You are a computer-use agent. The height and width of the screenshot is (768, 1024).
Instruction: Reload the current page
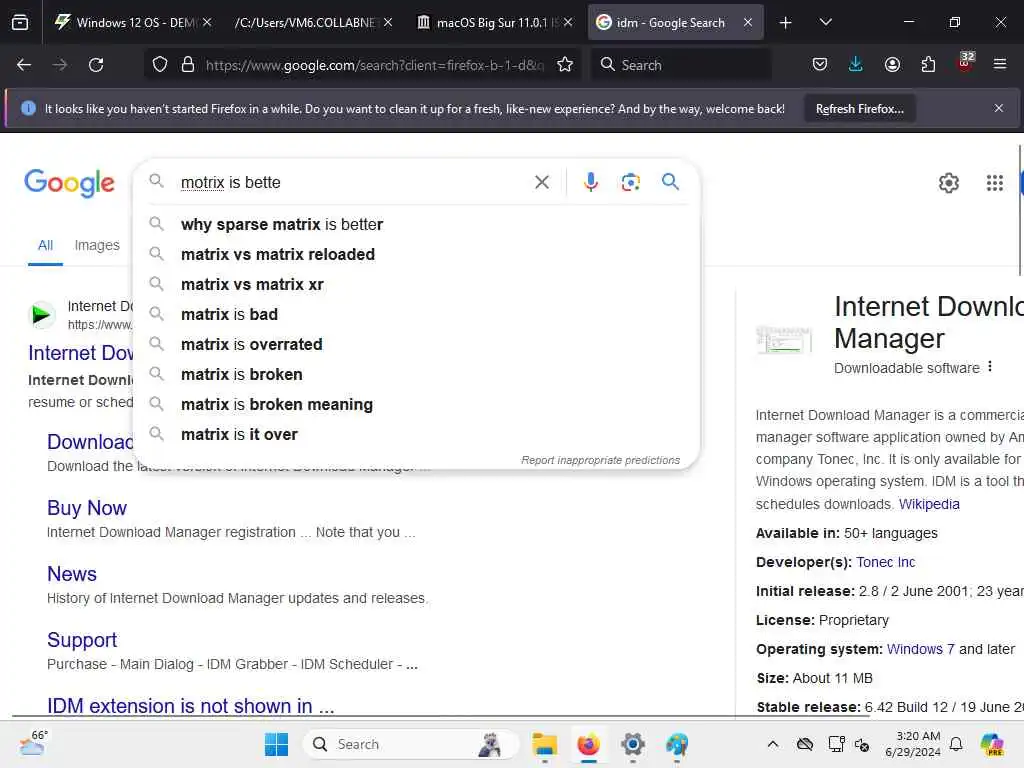click(x=96, y=65)
